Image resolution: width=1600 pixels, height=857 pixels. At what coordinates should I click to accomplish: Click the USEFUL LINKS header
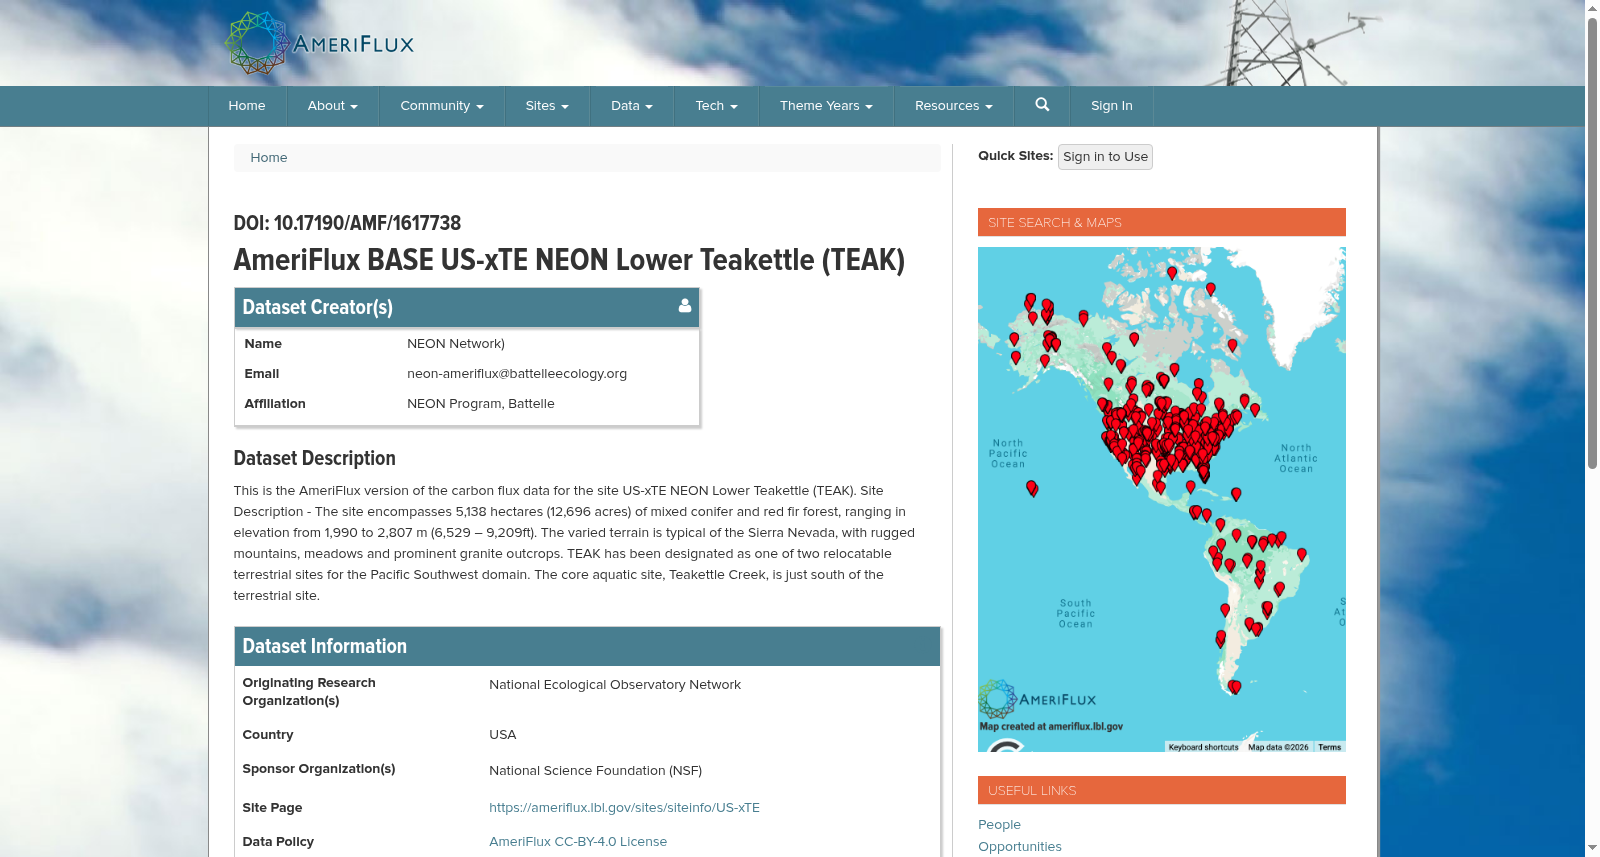[x=1162, y=790]
